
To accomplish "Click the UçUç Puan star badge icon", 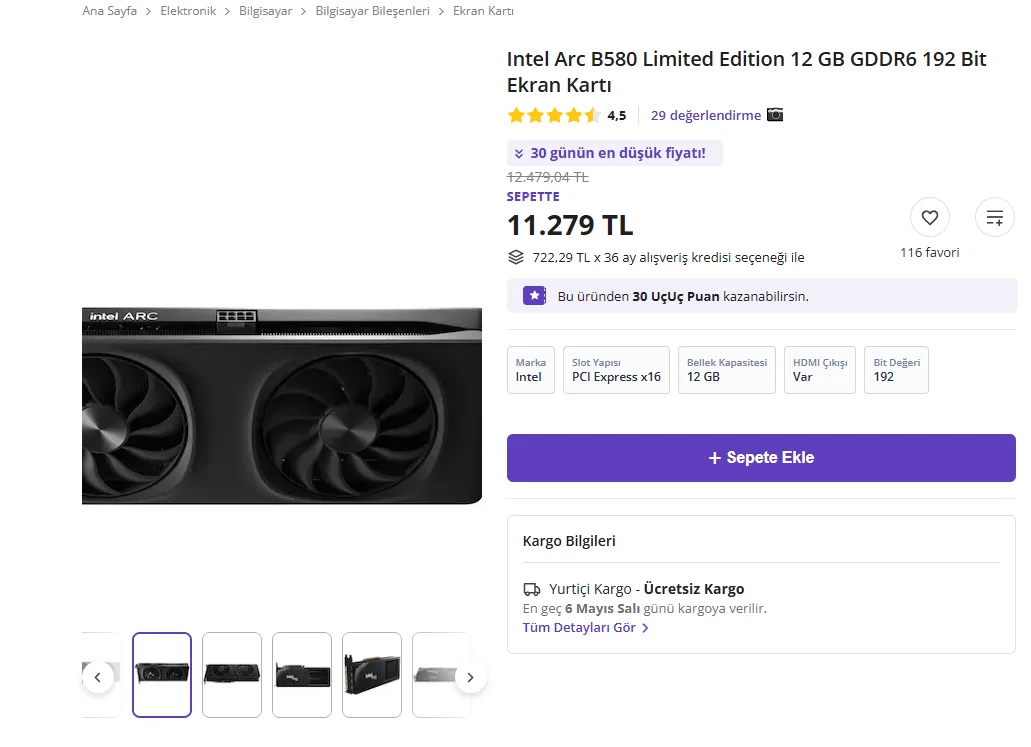I will 535,296.
